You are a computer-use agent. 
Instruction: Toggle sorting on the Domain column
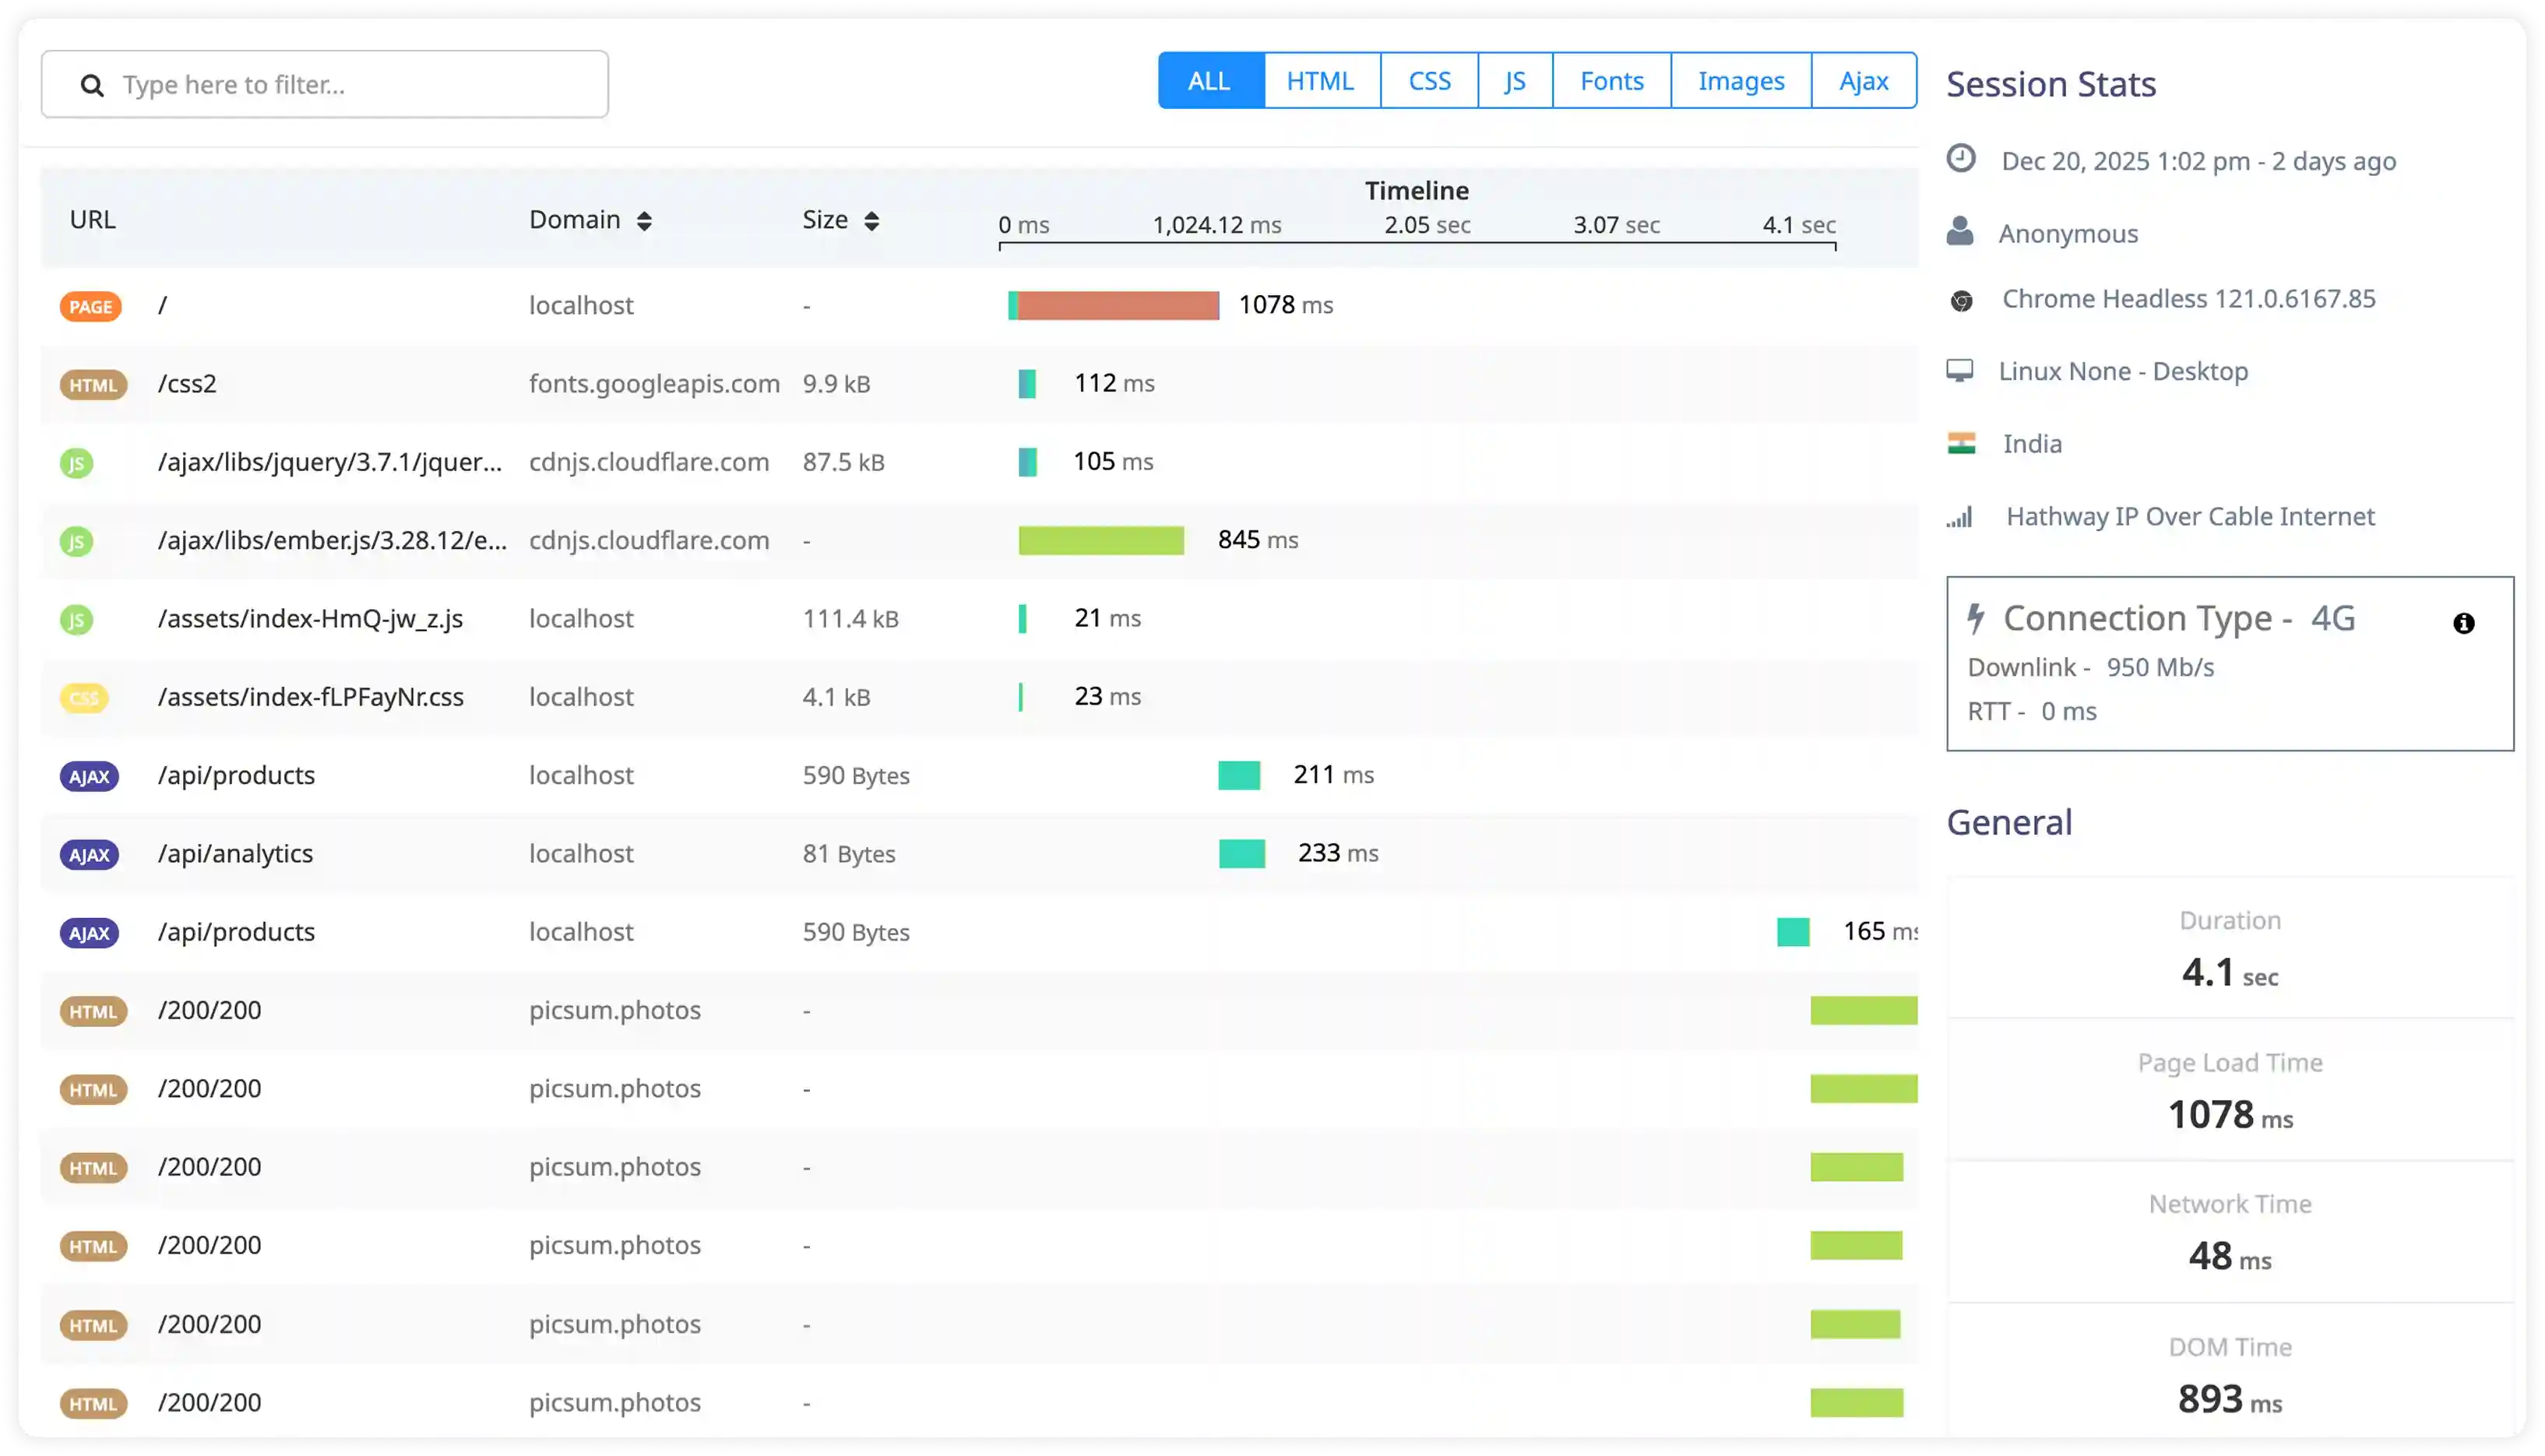coord(645,219)
